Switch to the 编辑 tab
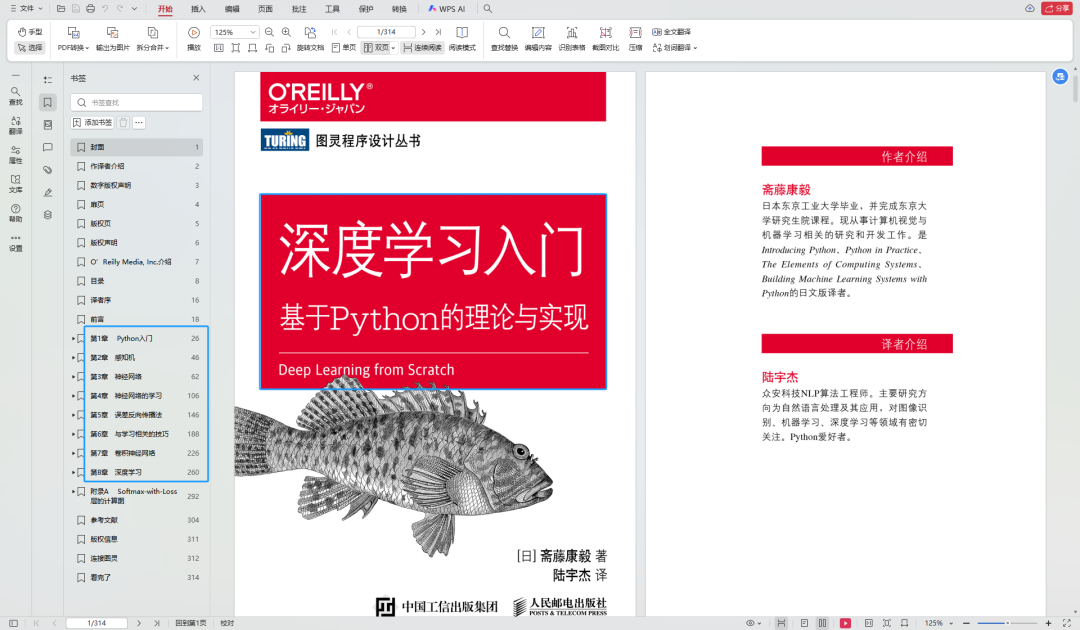This screenshot has width=1080, height=630. click(x=232, y=9)
